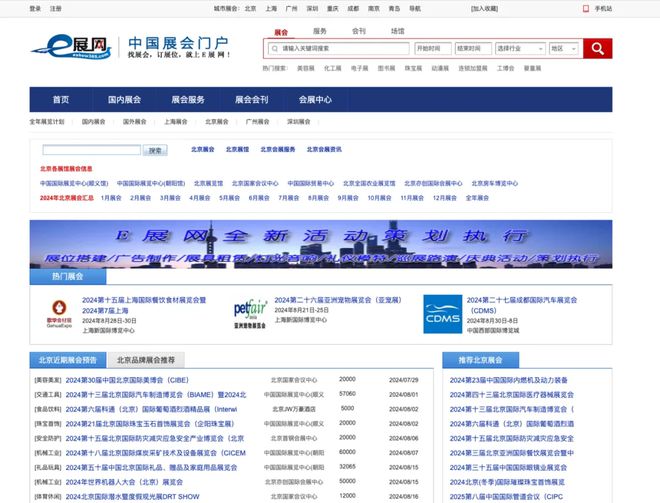Click the gray 搜索 button
This screenshot has width=660, height=503.
[155, 150]
